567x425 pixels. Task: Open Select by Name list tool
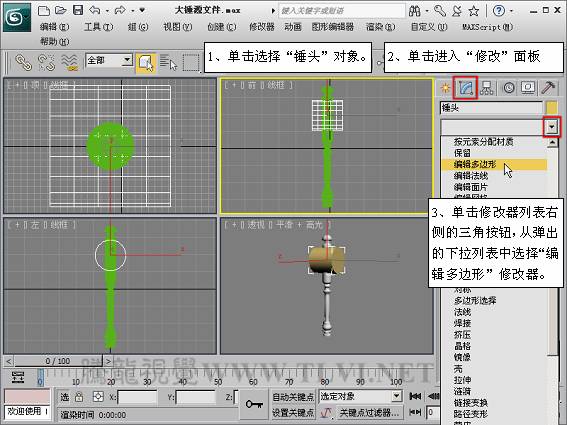pos(168,62)
